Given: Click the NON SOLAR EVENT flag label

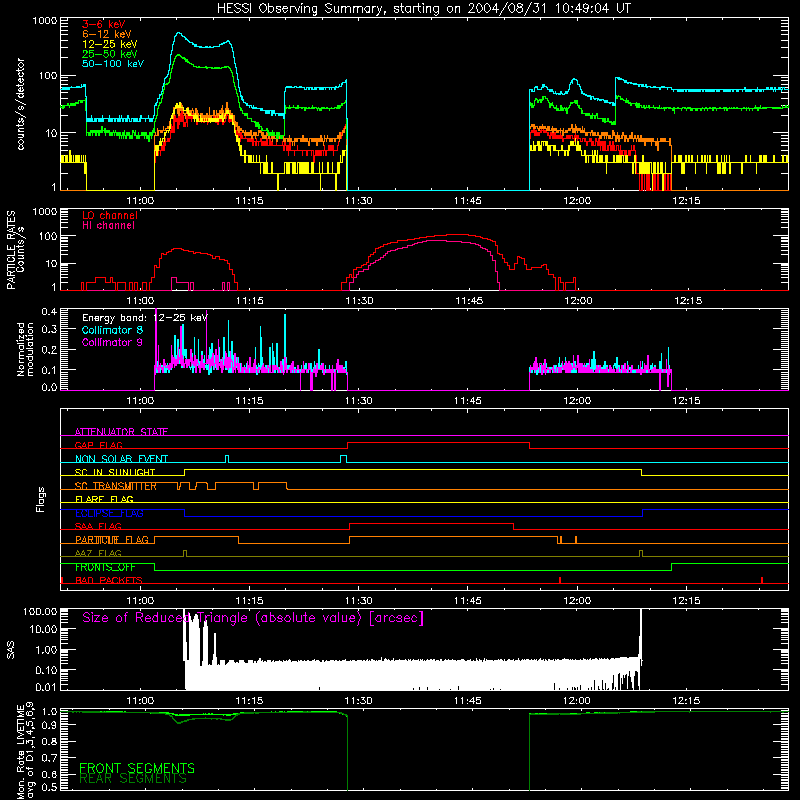Looking at the screenshot, I should click(121, 459).
